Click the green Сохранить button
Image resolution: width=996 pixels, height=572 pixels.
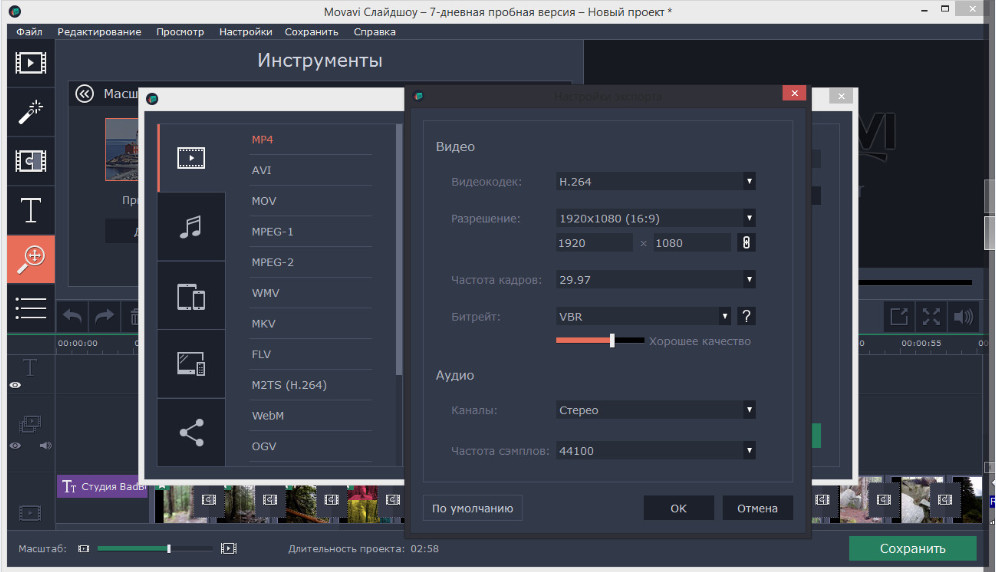[912, 548]
